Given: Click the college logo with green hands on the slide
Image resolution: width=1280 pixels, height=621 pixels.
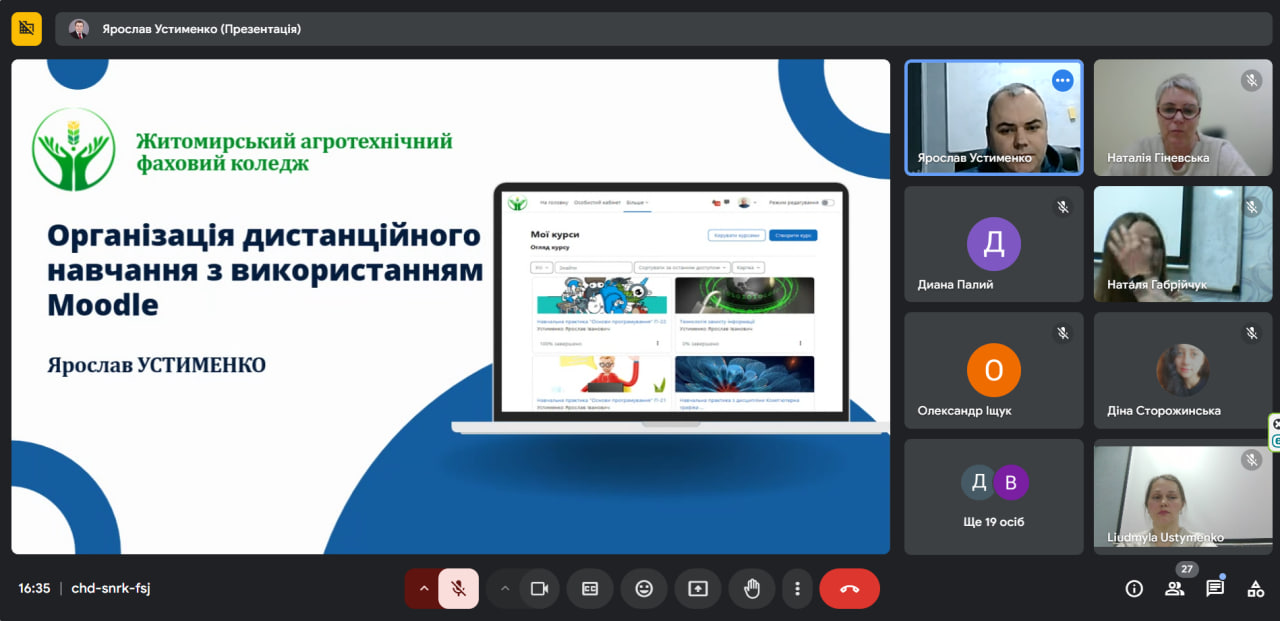Looking at the screenshot, I should (x=73, y=150).
